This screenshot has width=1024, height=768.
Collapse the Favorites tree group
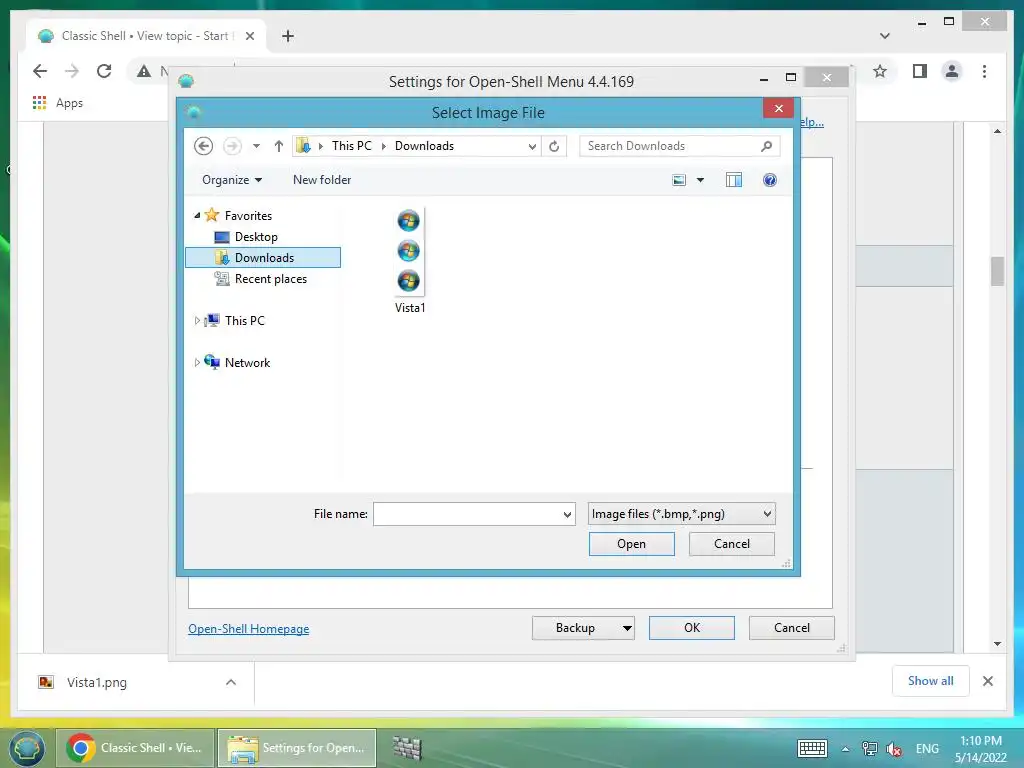(197, 216)
